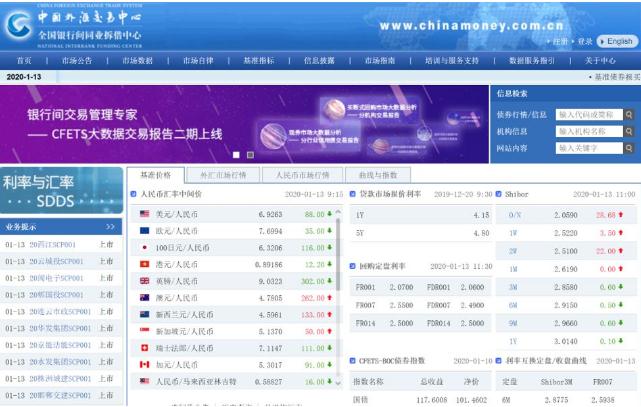The height and width of the screenshot is (407, 641).
Task: Click the exchange rate list scroll-down arrow
Action: click(x=338, y=383)
